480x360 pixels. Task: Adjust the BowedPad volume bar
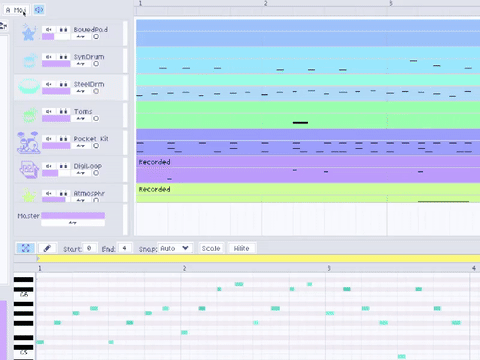56,37
